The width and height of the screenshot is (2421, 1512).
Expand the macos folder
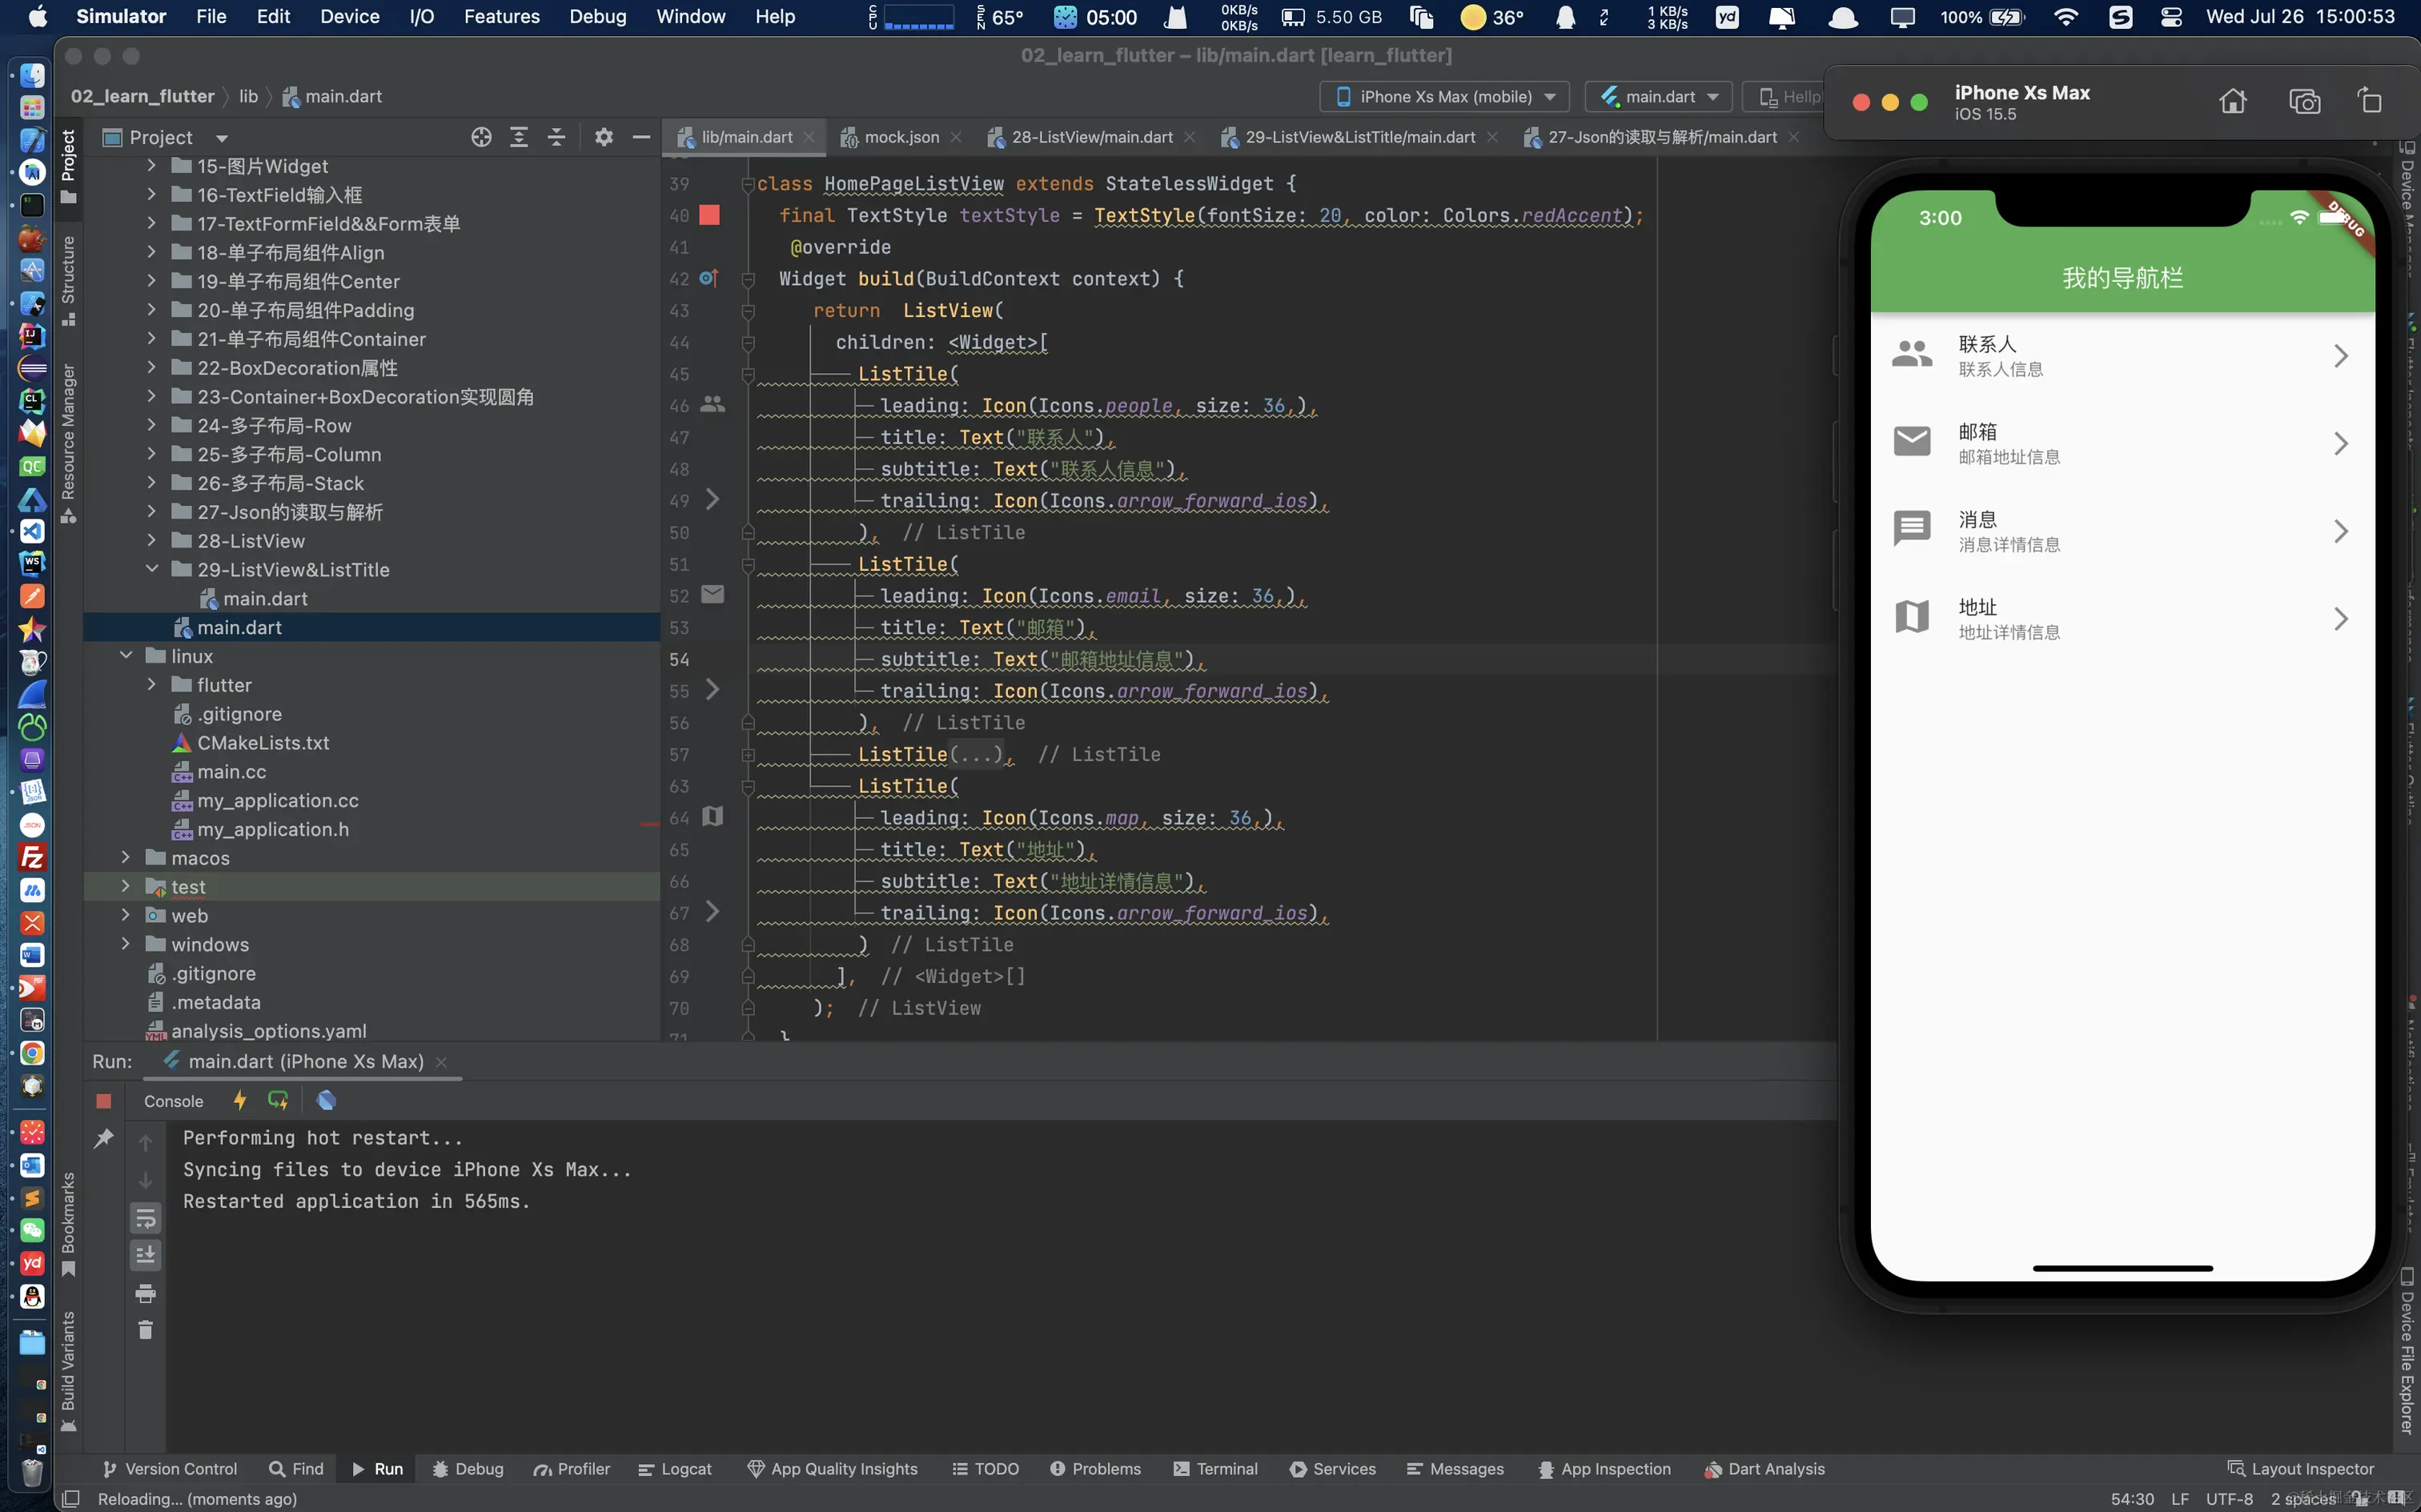pos(126,858)
